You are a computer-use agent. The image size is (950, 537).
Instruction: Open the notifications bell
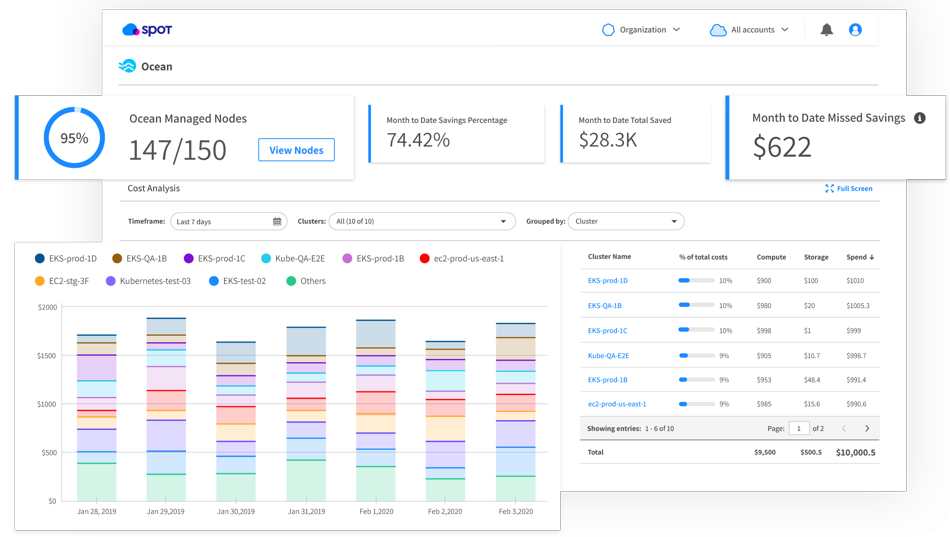pyautogui.click(x=826, y=29)
